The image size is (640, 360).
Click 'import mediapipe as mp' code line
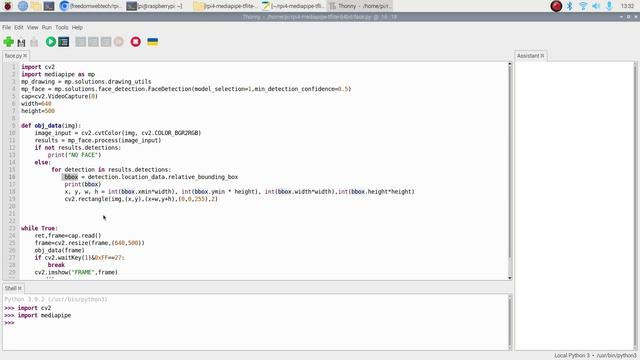click(58, 74)
